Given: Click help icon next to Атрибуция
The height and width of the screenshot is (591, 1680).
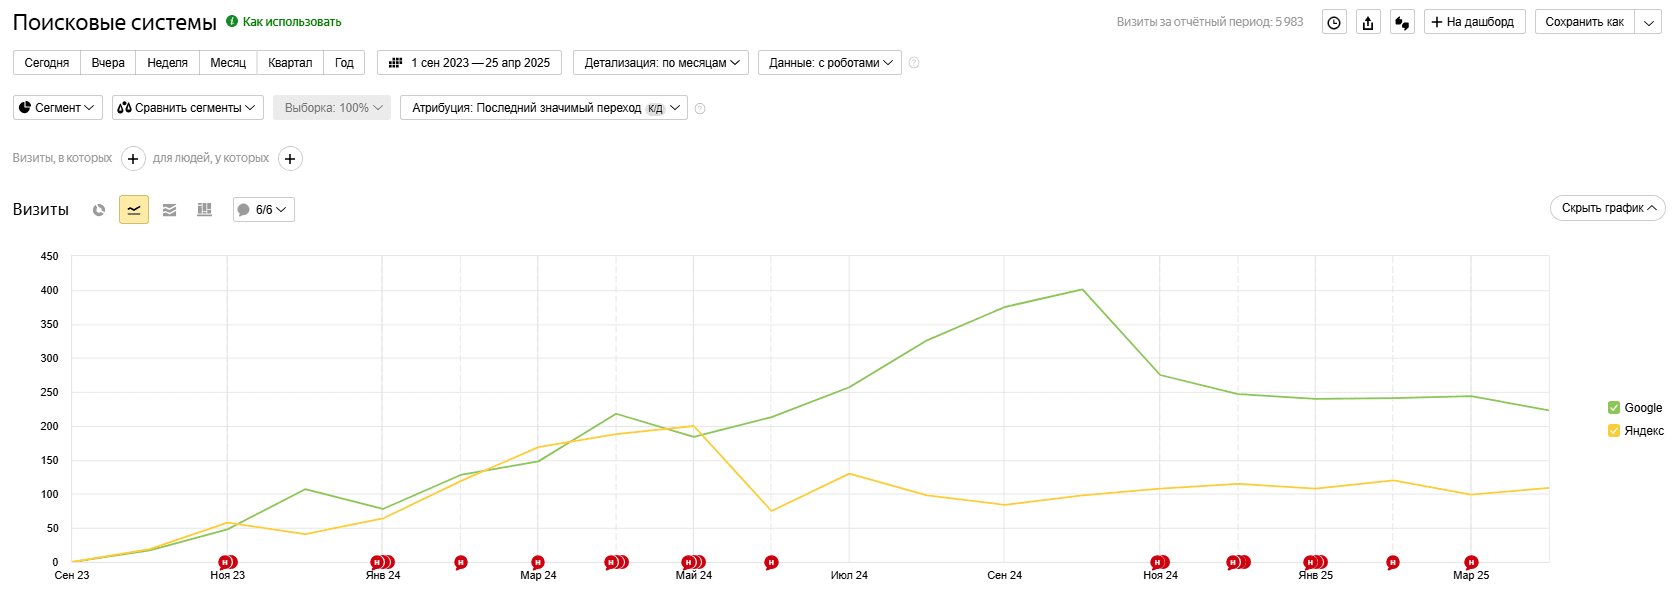Looking at the screenshot, I should [x=700, y=108].
